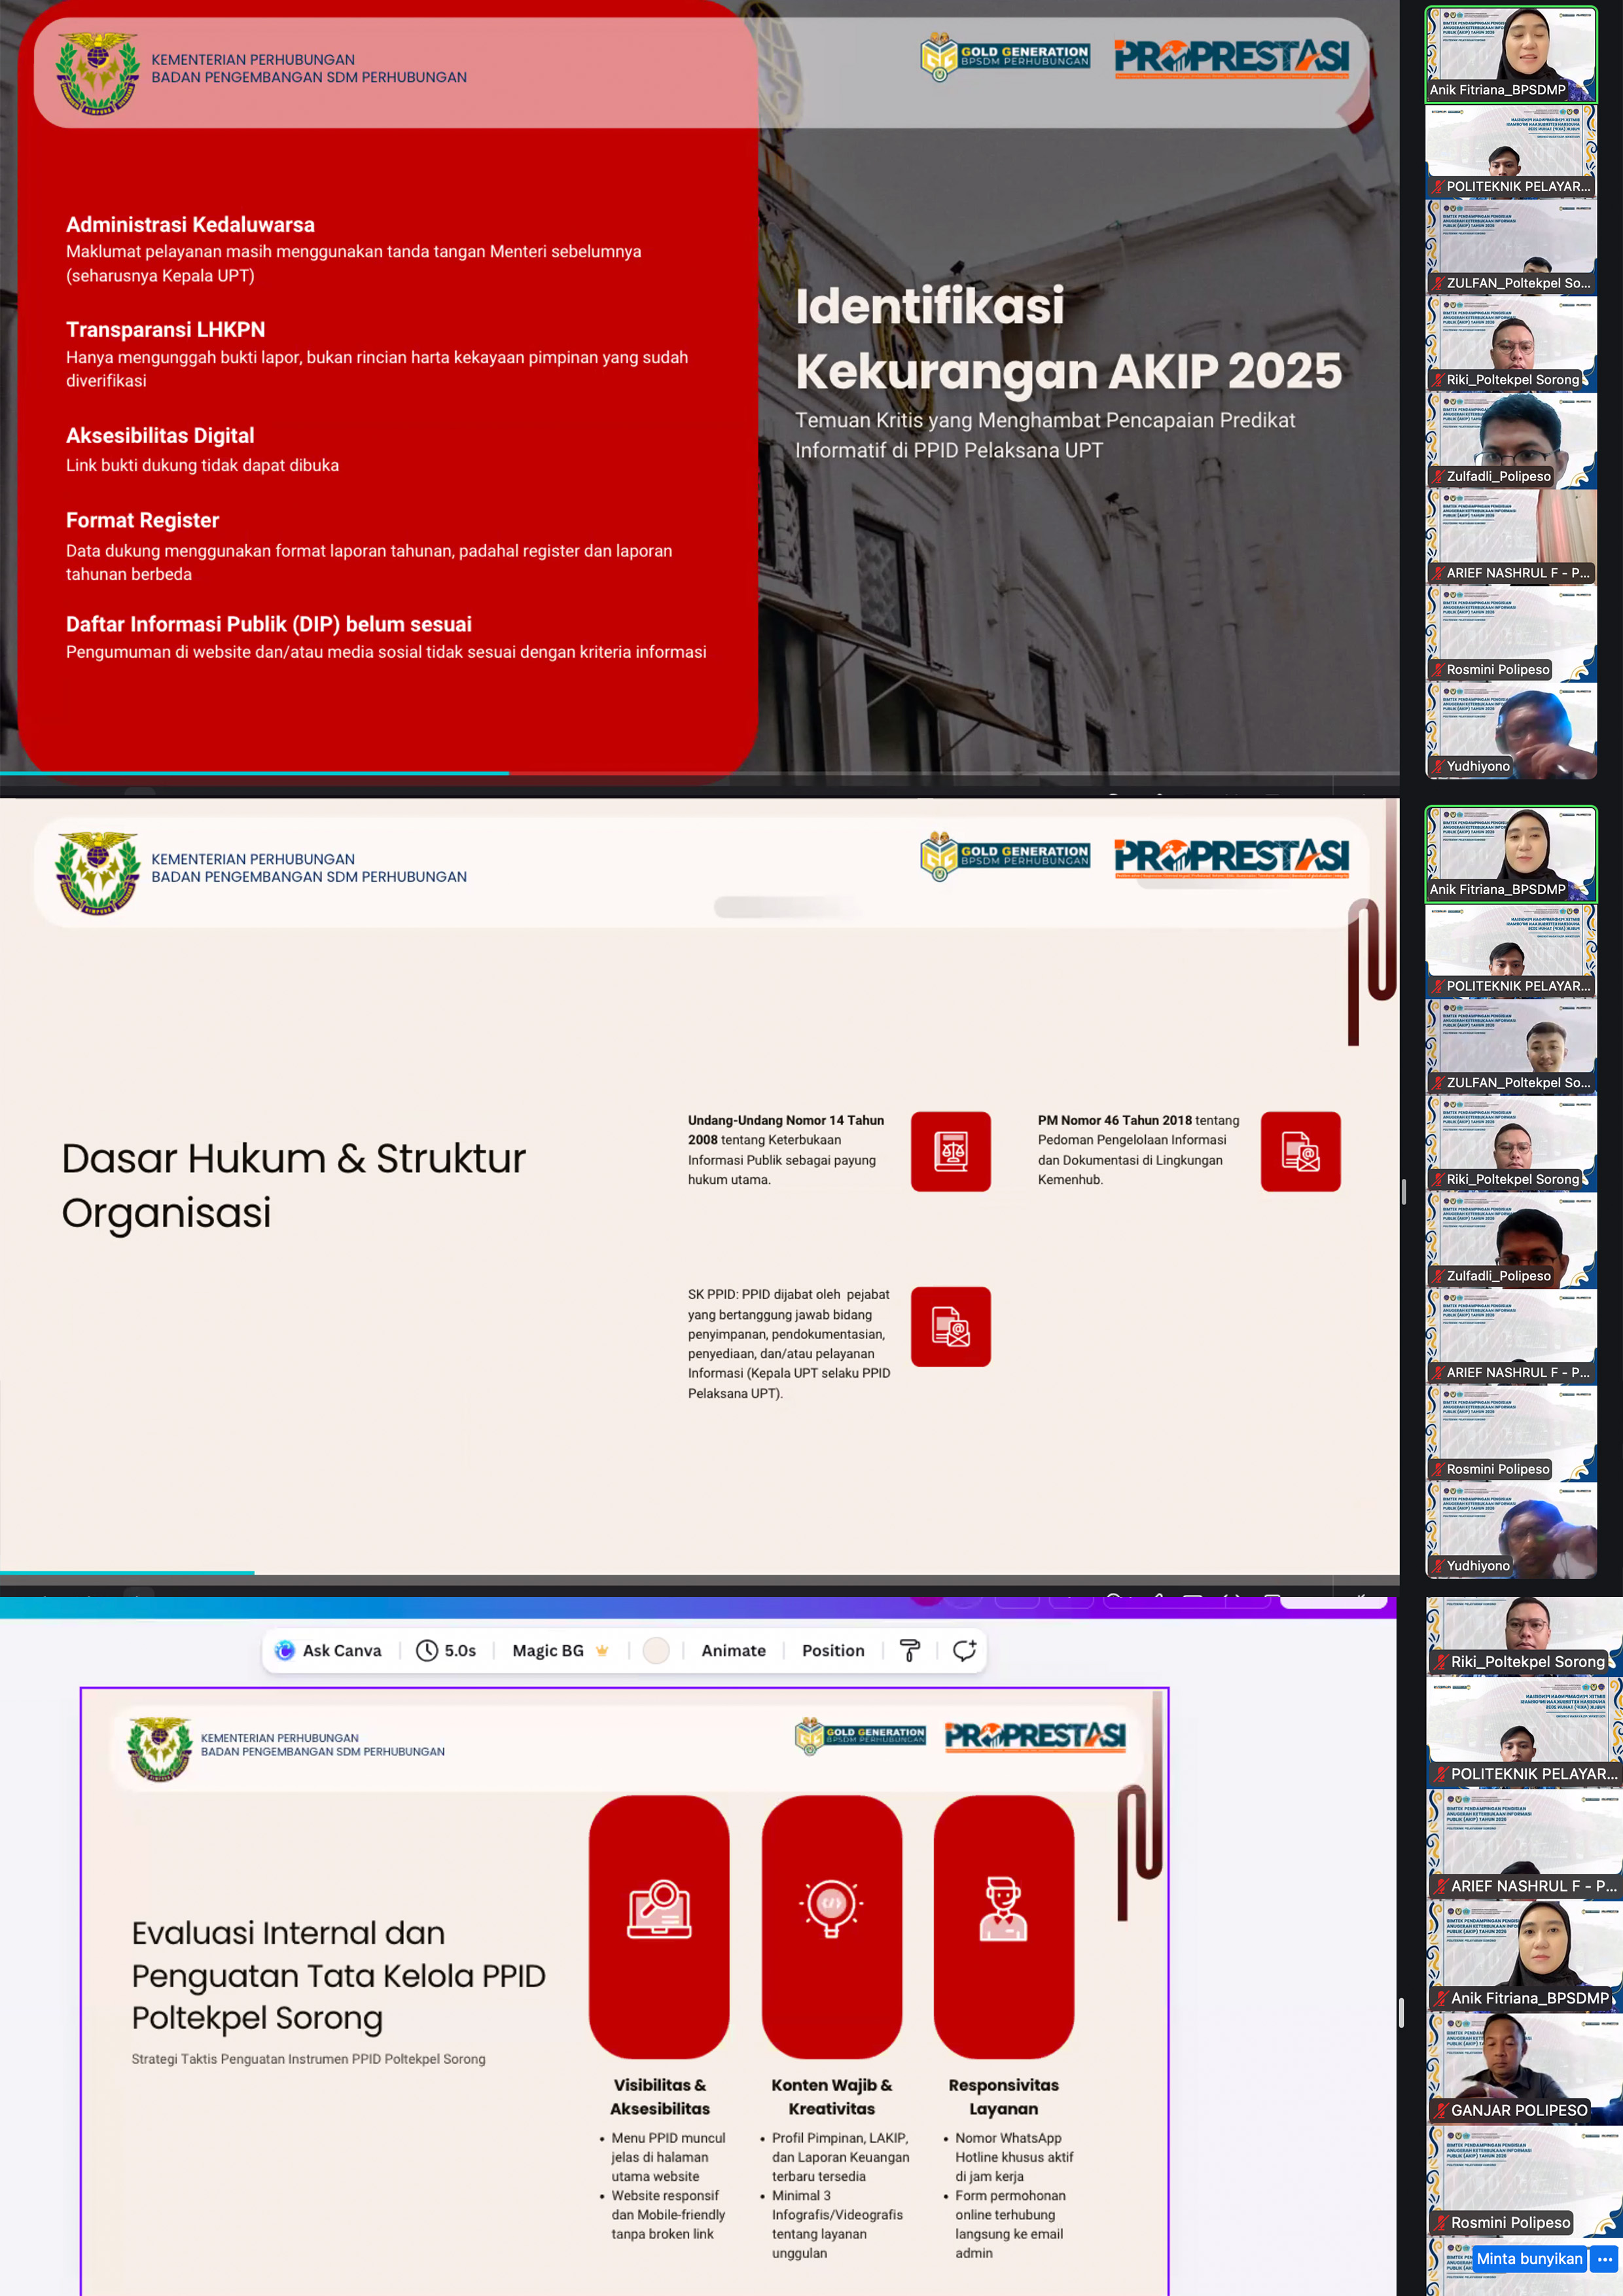This screenshot has height=2296, width=1623.
Task: Select Zulfadli_Polipeso's tile beside the Dasar Hukum slide
Action: click(1511, 1240)
